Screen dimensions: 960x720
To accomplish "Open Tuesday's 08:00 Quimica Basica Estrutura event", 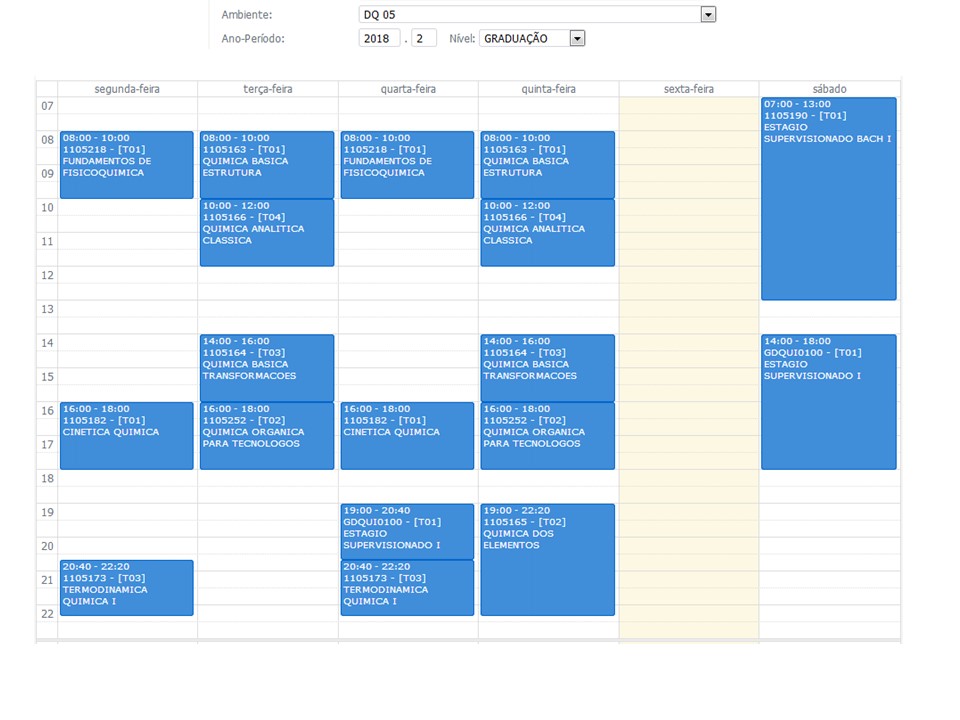I will [266, 165].
